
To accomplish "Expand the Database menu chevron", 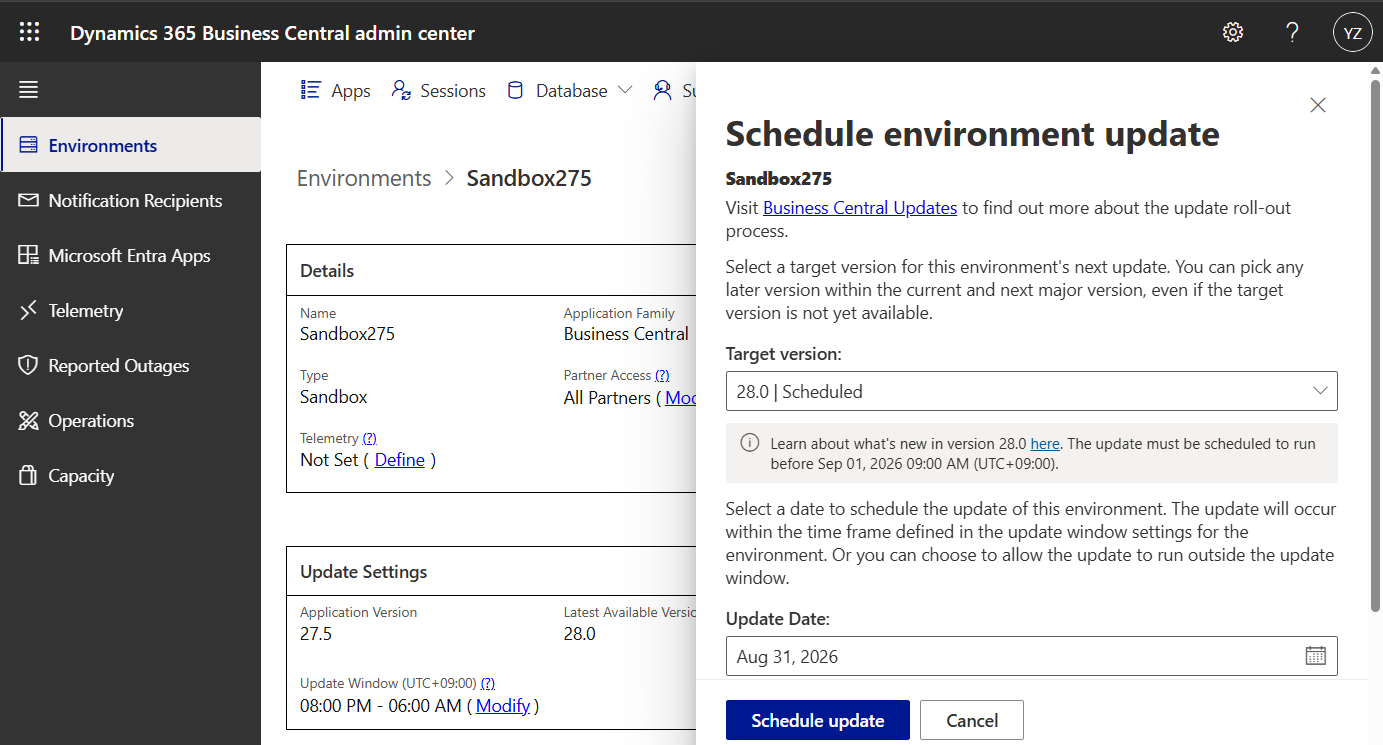I will pos(627,89).
